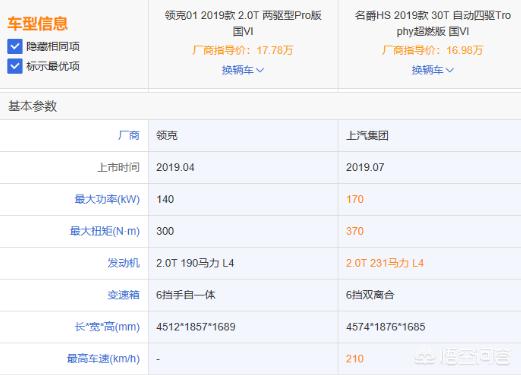This screenshot has height=375, width=521.
Task: Click the 名爵HS 厂商指导价 16.98万 price
Action: click(432, 50)
